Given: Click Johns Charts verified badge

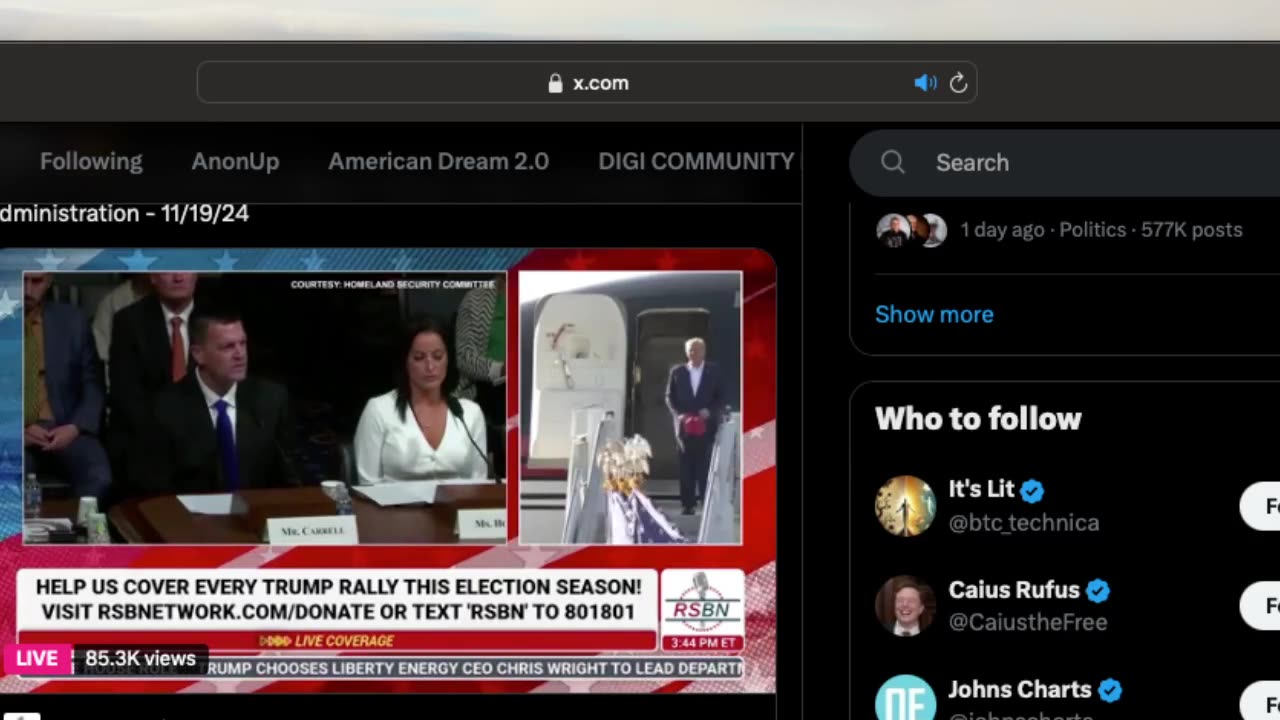Looking at the screenshot, I should pos(1109,690).
